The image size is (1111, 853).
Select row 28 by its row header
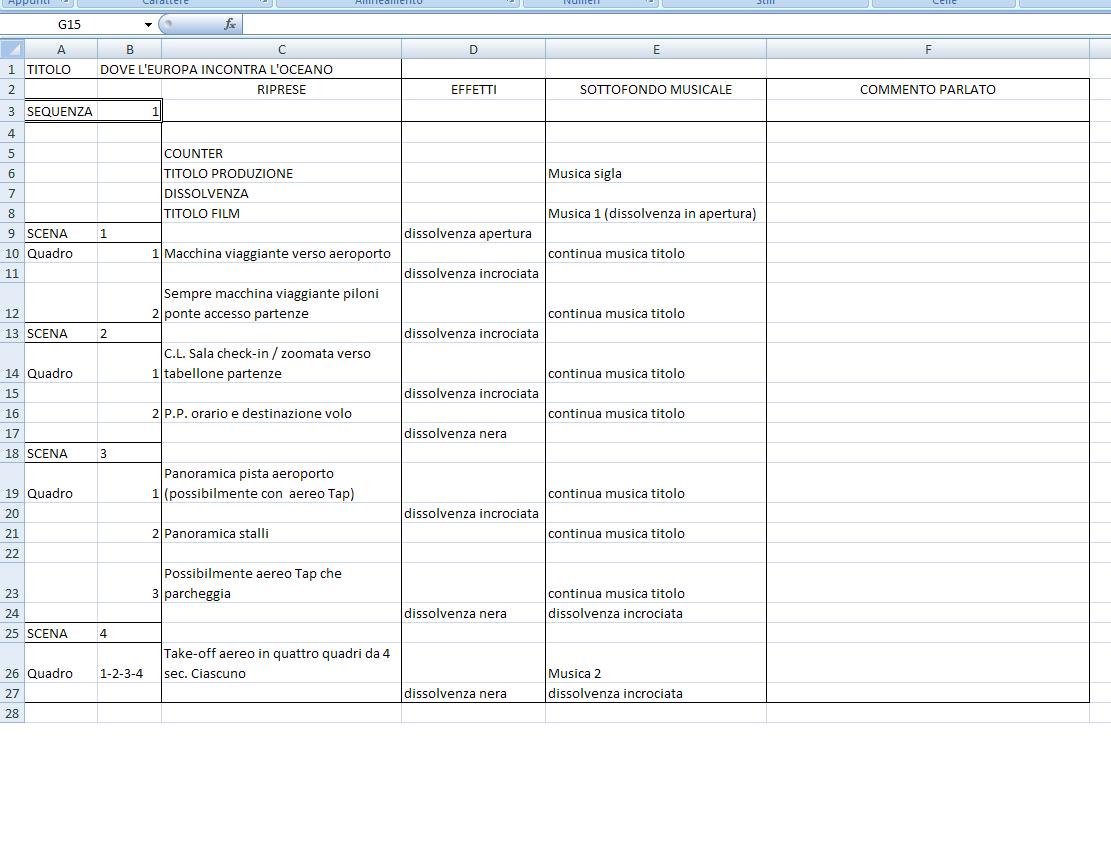point(12,713)
